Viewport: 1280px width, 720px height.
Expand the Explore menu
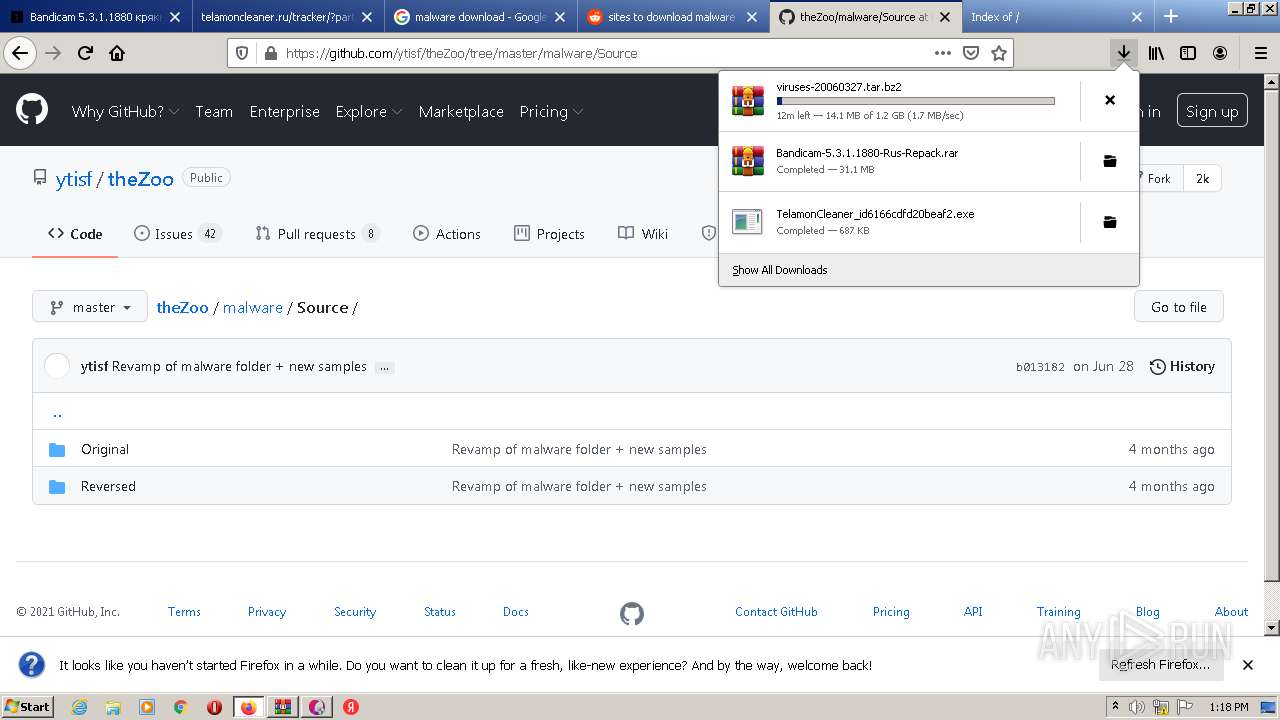click(x=369, y=111)
